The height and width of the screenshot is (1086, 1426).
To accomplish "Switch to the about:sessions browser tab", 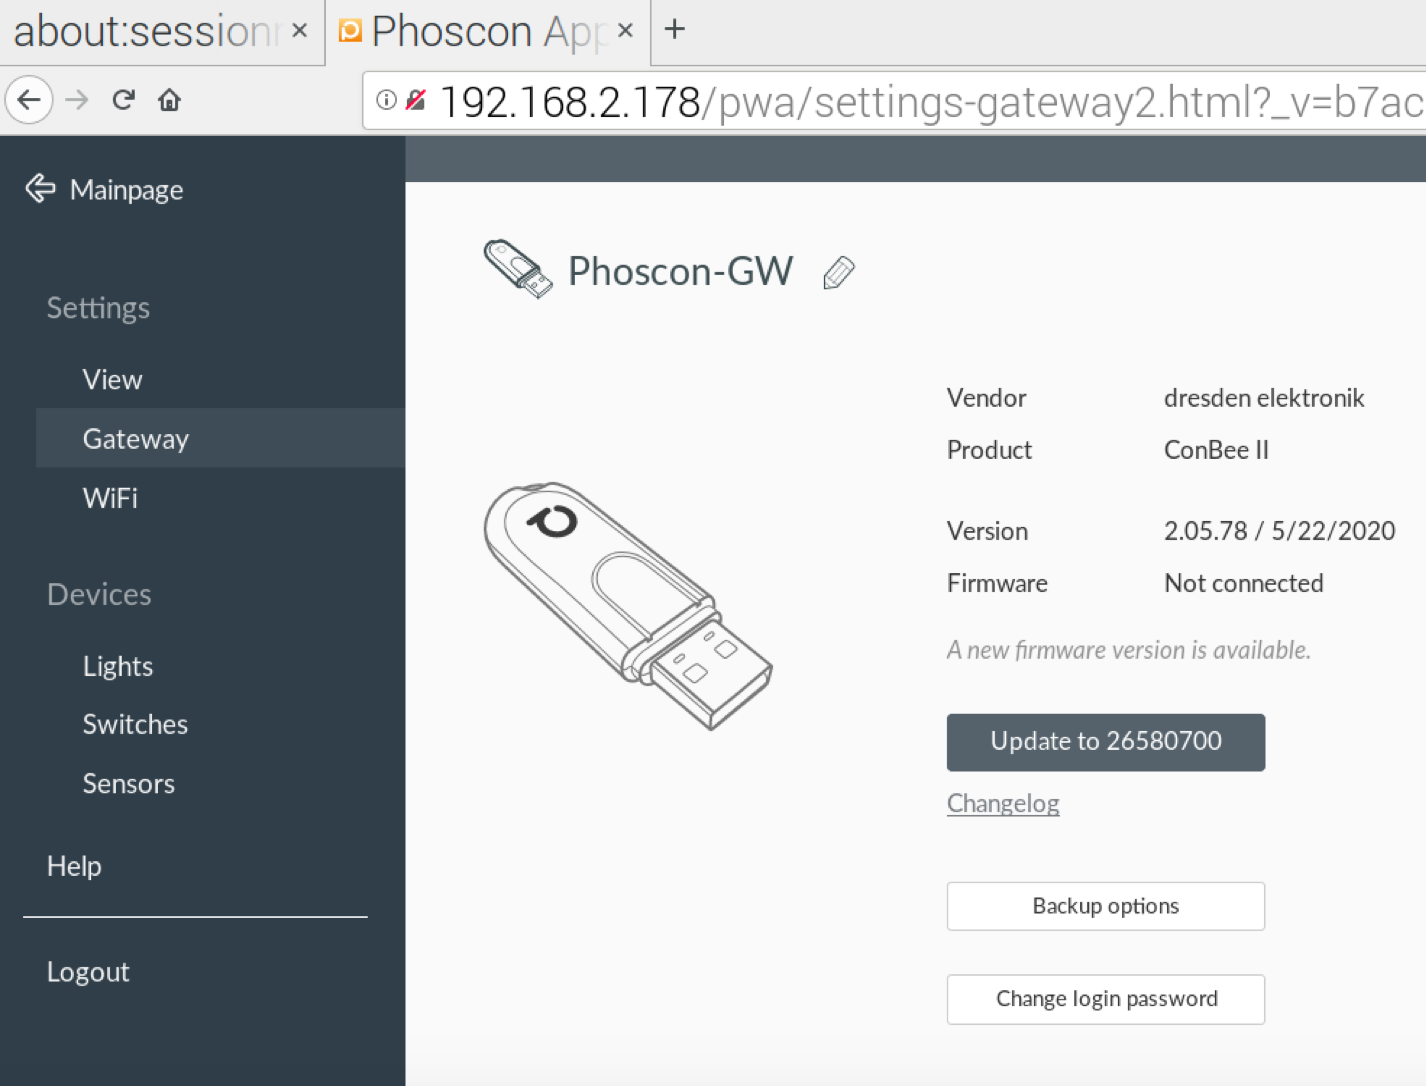I will pos(140,31).
